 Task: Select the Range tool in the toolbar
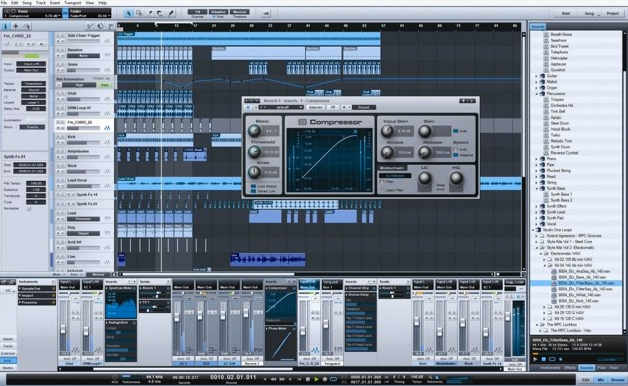(x=139, y=13)
